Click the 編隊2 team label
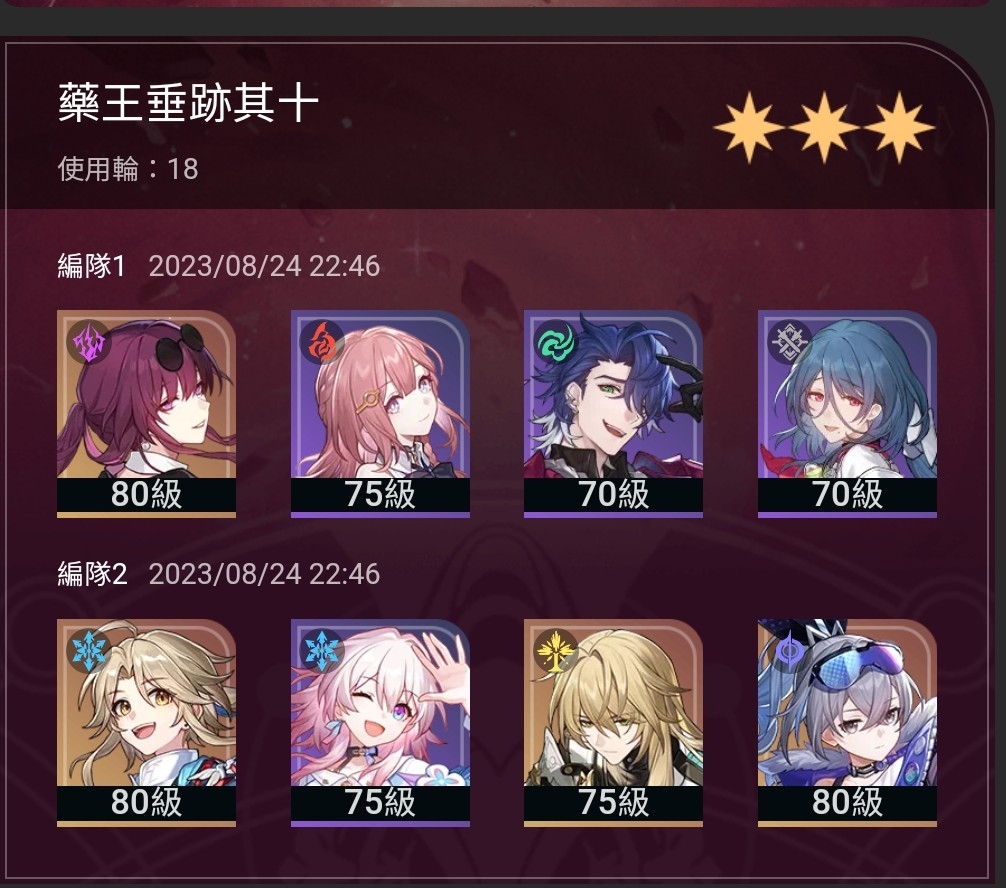The image size is (1006, 888). 92,574
